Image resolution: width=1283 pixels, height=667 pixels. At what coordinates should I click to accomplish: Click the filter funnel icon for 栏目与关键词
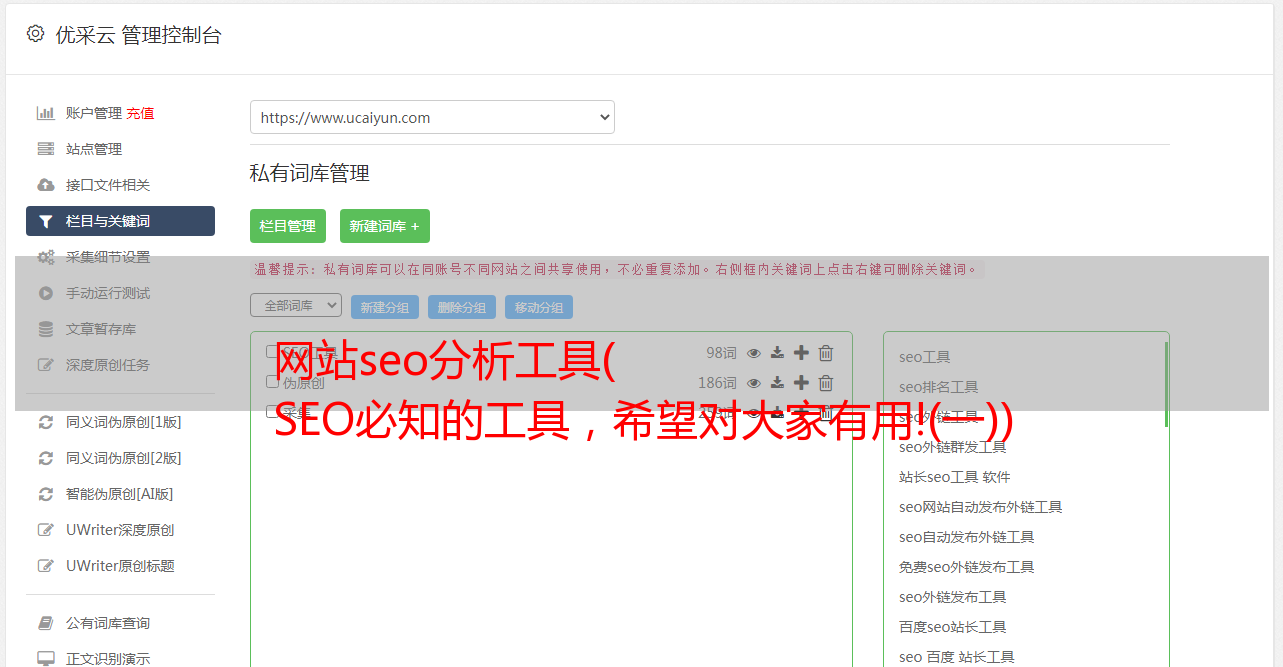tap(45, 221)
